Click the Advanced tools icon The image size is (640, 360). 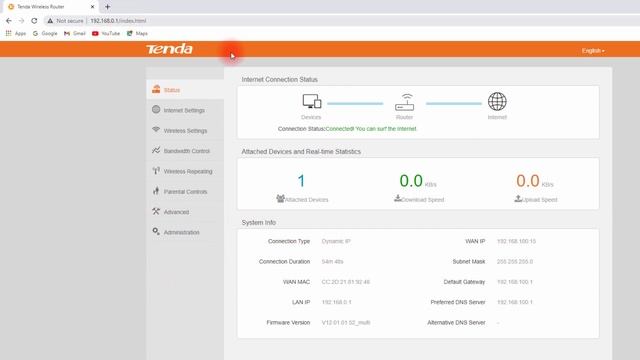tap(156, 211)
